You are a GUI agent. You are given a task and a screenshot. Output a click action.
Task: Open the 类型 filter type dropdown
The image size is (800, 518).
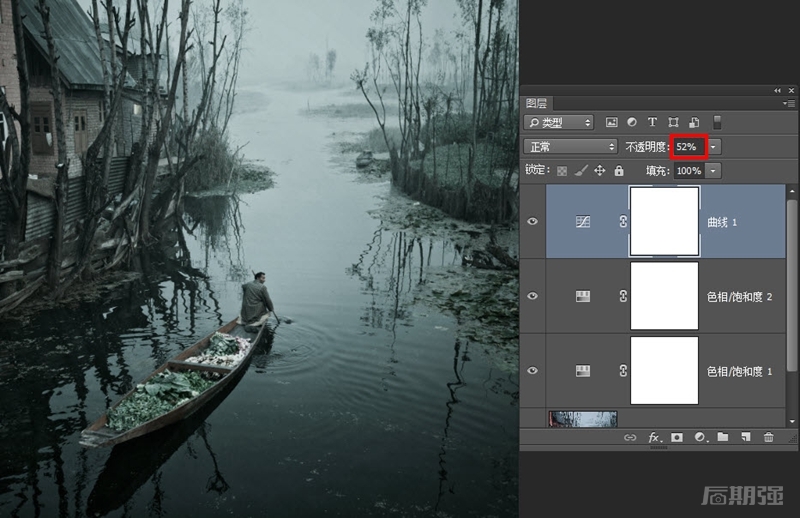click(x=559, y=122)
